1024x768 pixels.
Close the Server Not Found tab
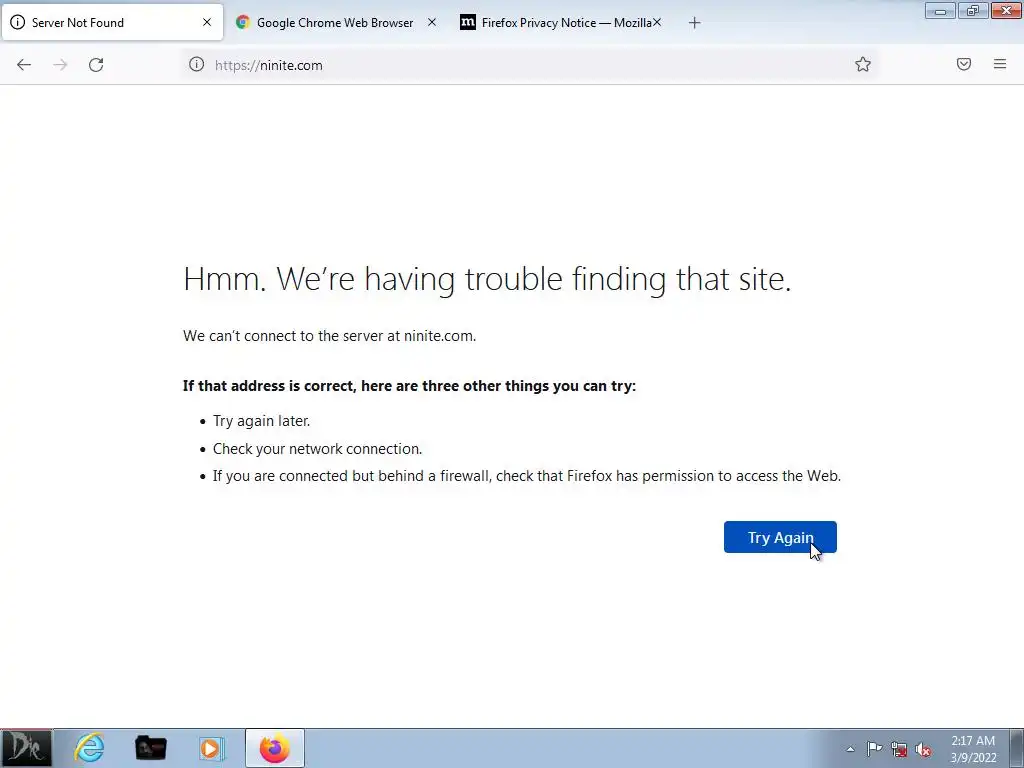point(207,22)
